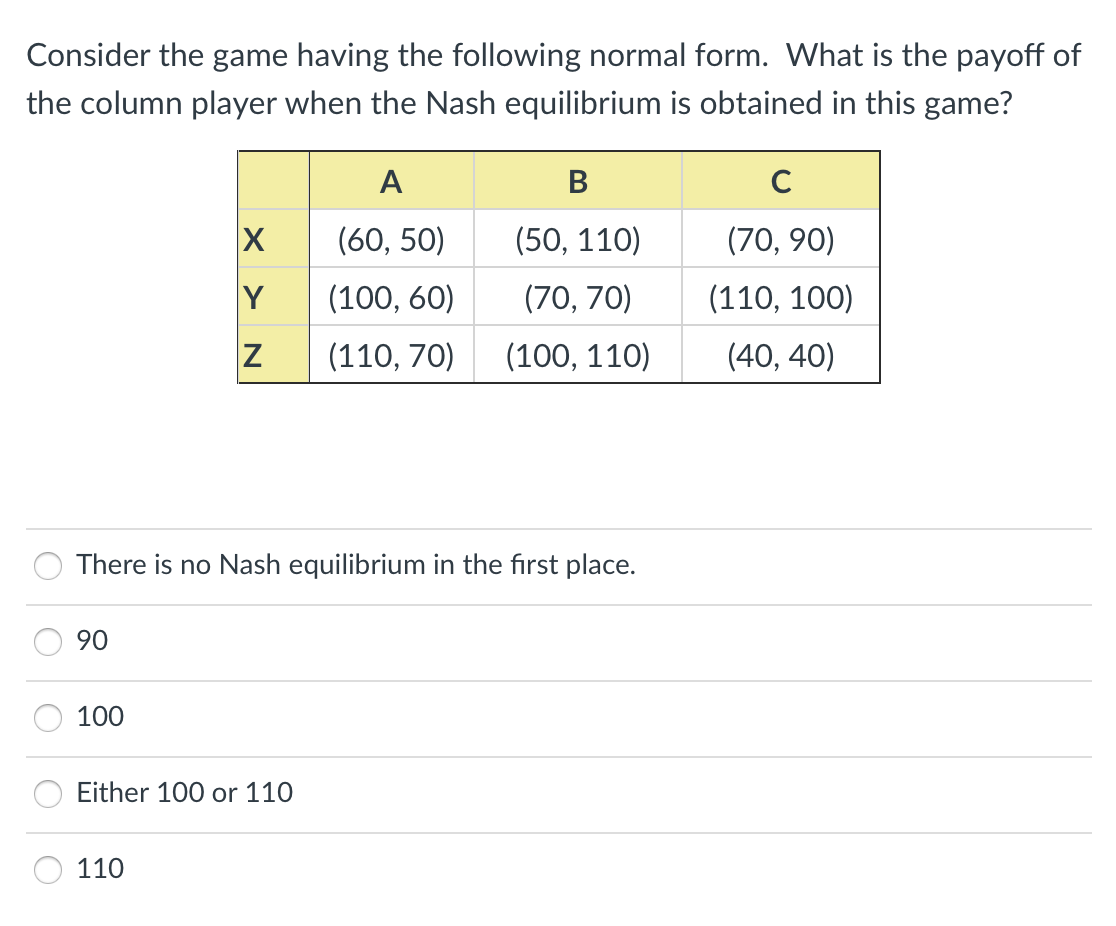Viewport: 1116px width, 926px height.
Task: Click the "110" answer text
Action: (100, 869)
